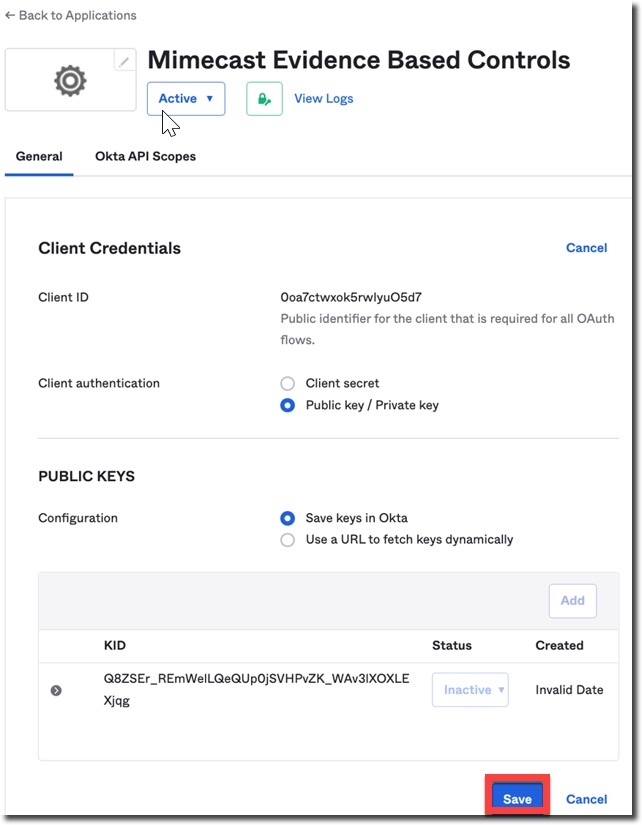Click the back arrow to Applications

(11, 15)
